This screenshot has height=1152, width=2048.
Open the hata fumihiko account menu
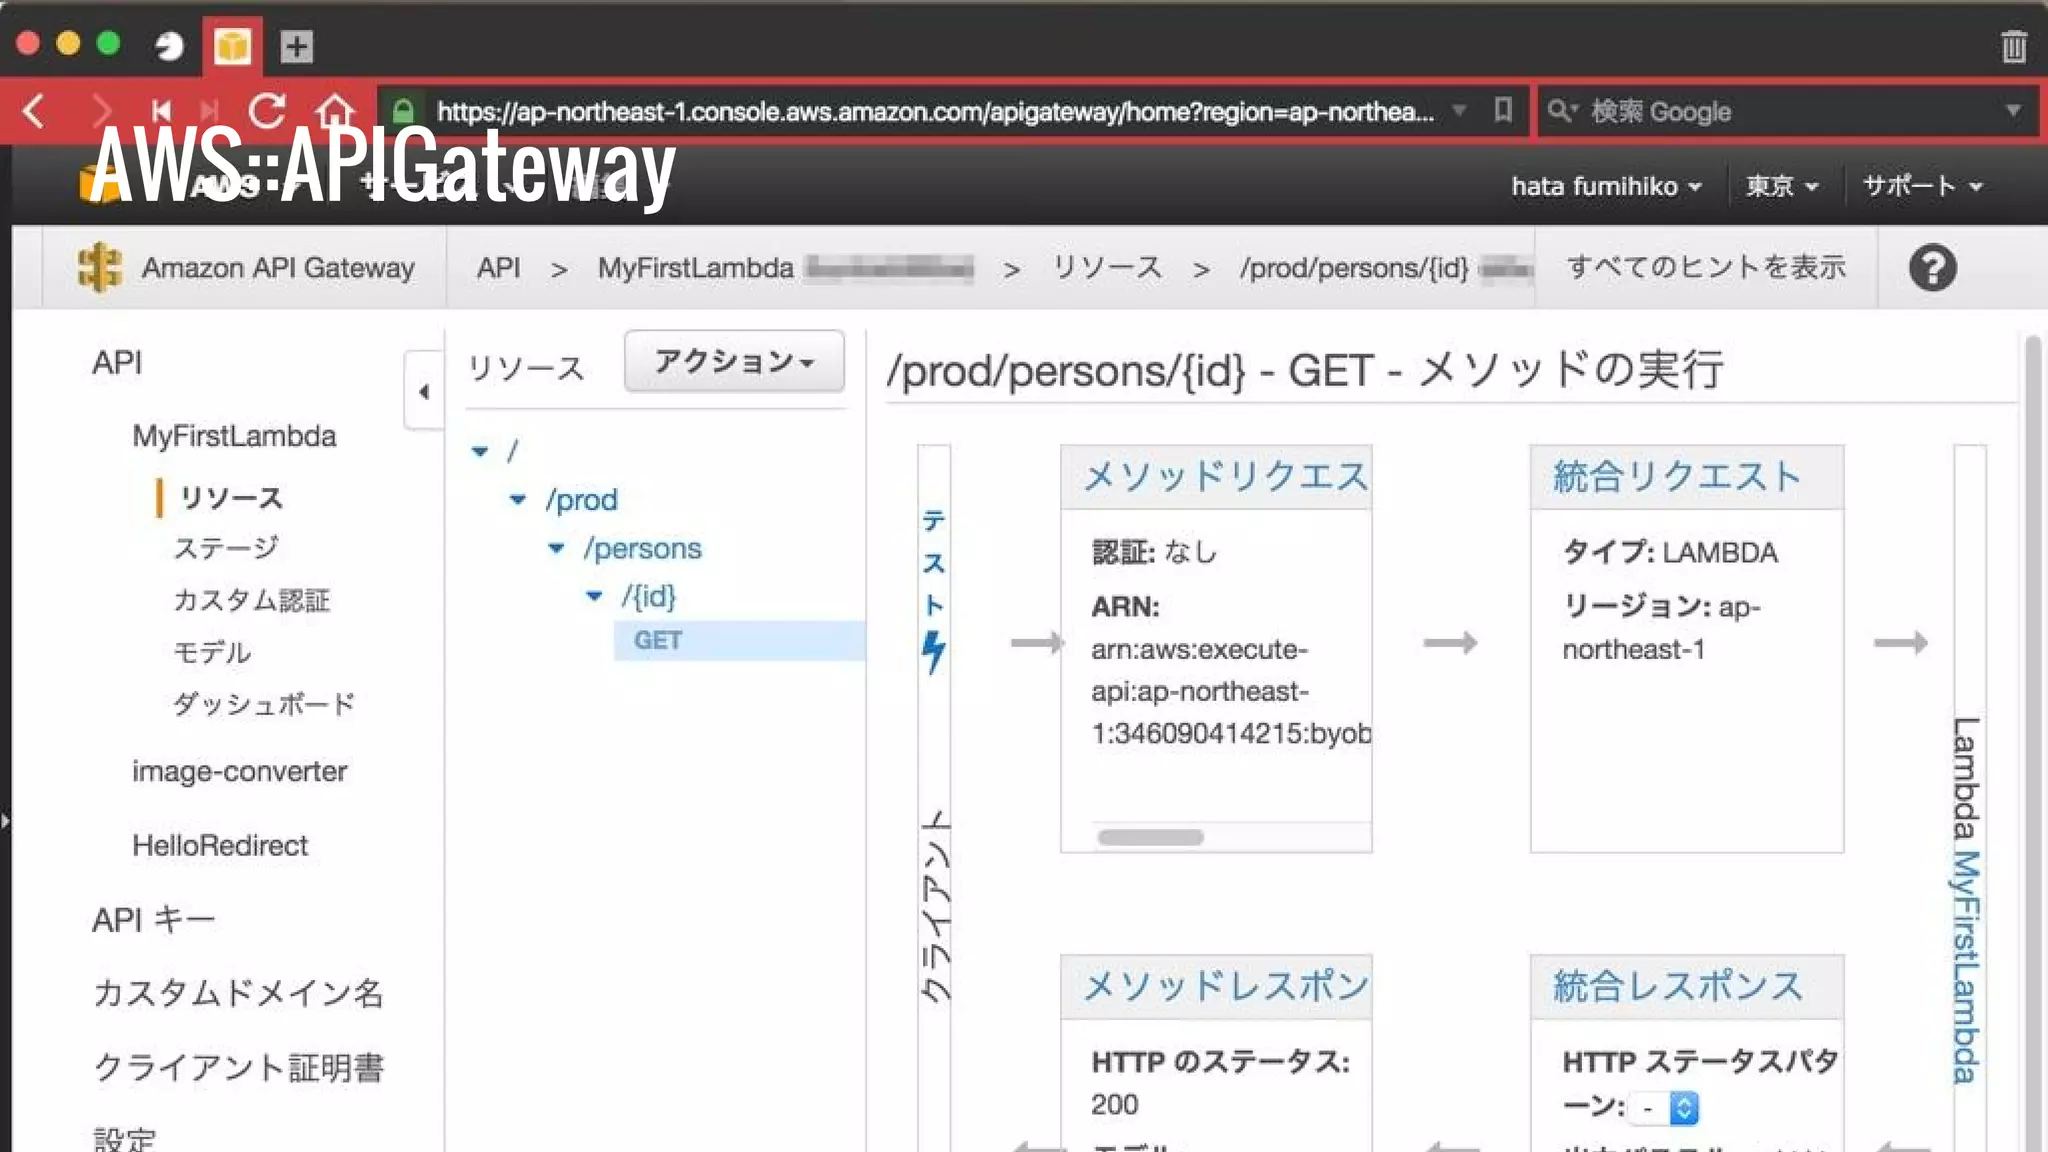1605,186
